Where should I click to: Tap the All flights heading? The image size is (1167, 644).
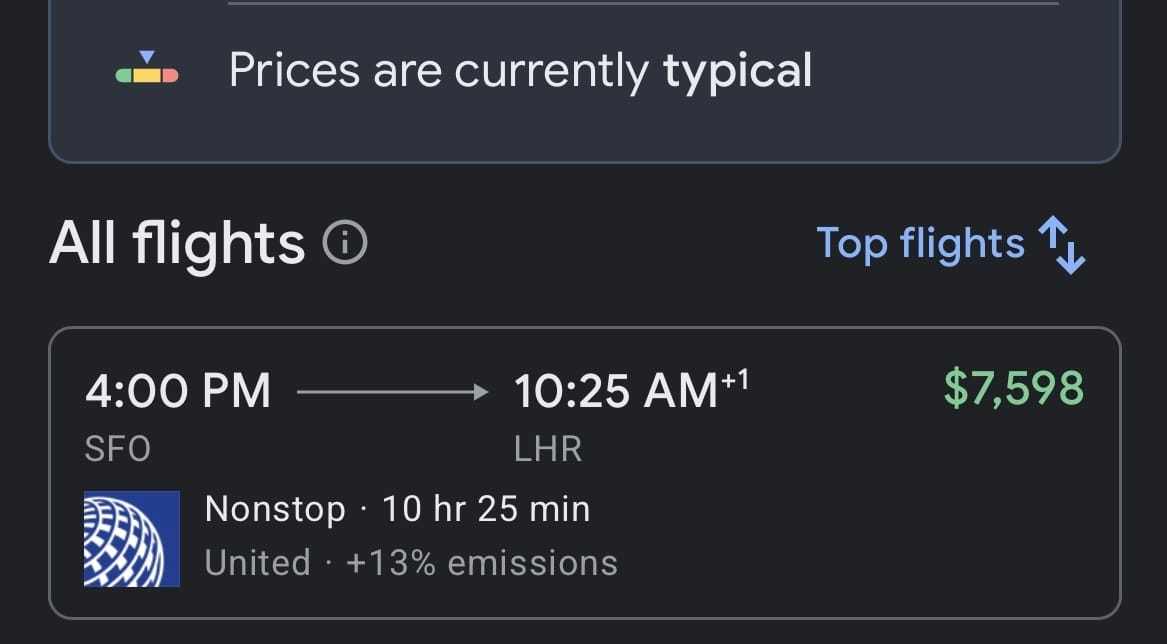point(177,243)
